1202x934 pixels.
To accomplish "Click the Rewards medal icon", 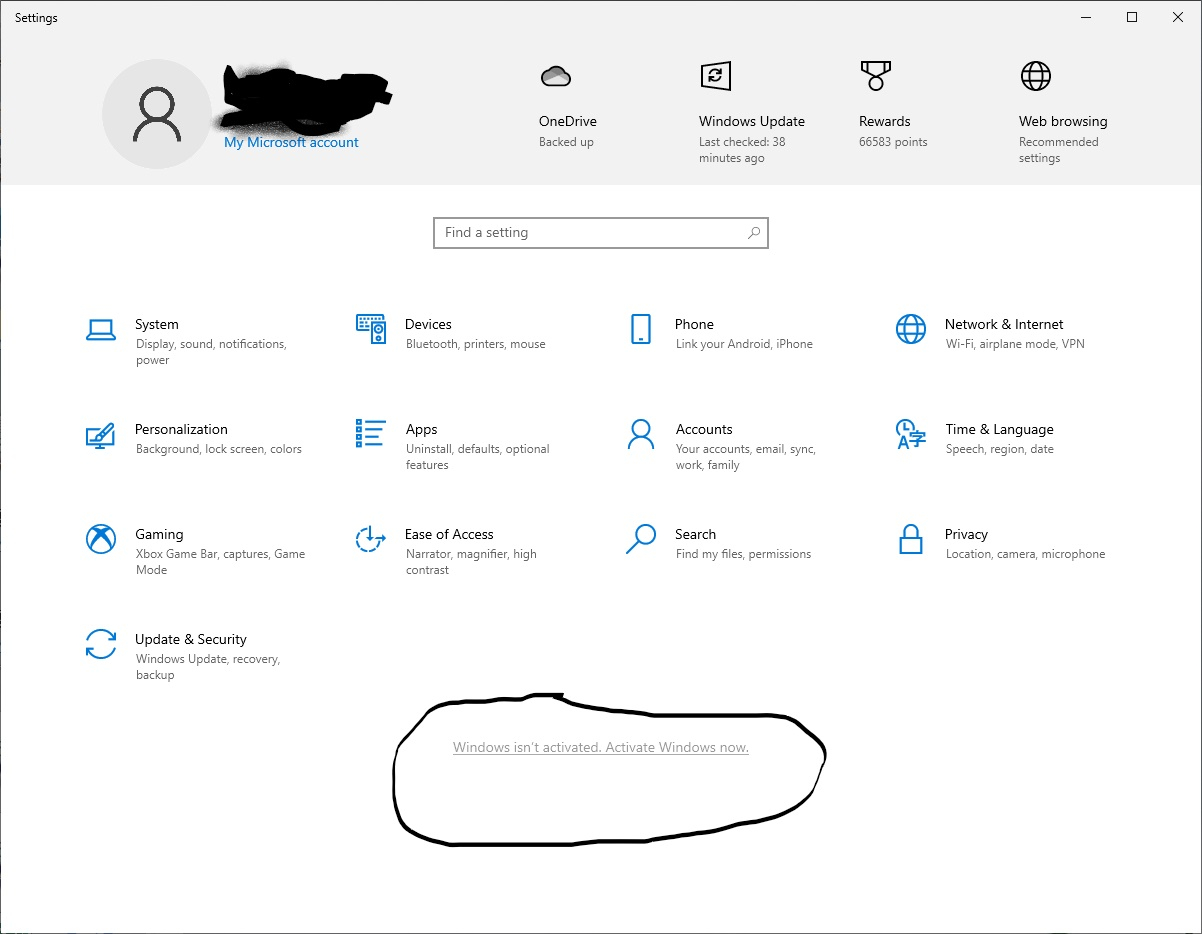I will click(874, 76).
